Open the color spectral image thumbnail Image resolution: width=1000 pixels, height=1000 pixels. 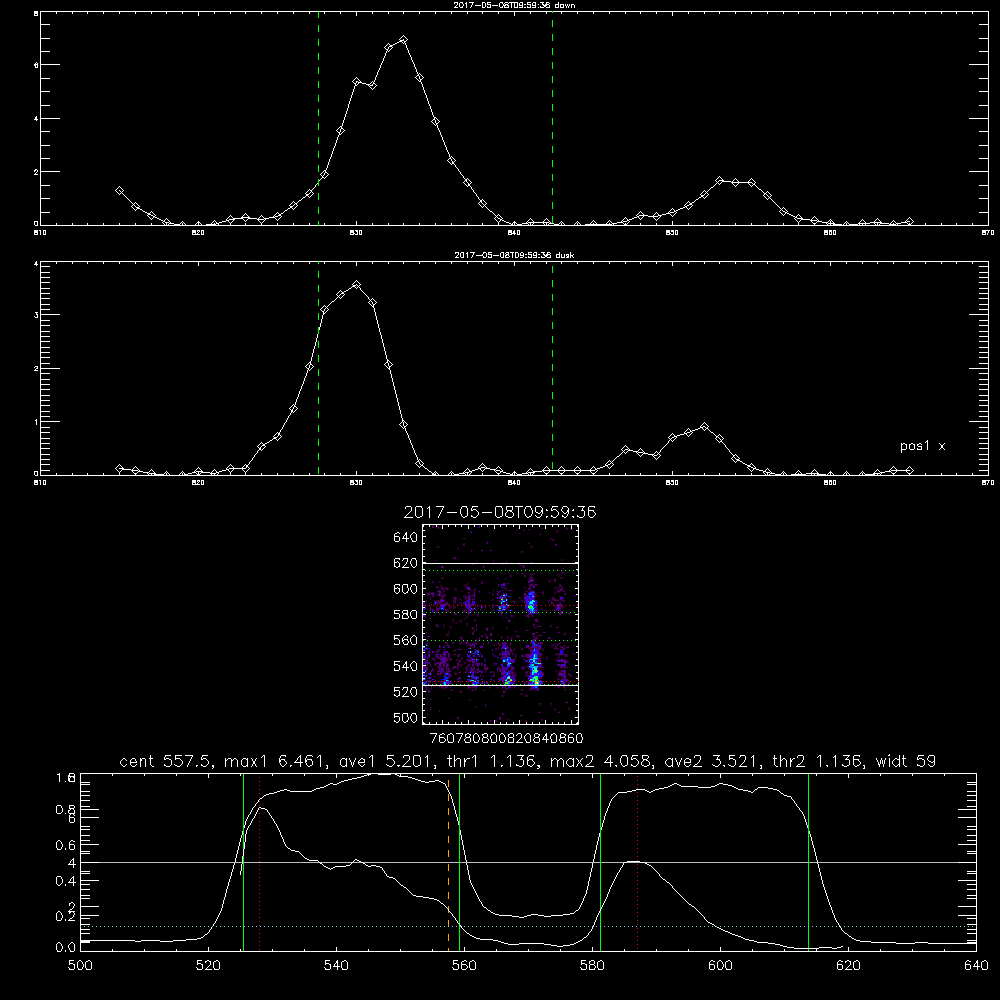(501, 624)
